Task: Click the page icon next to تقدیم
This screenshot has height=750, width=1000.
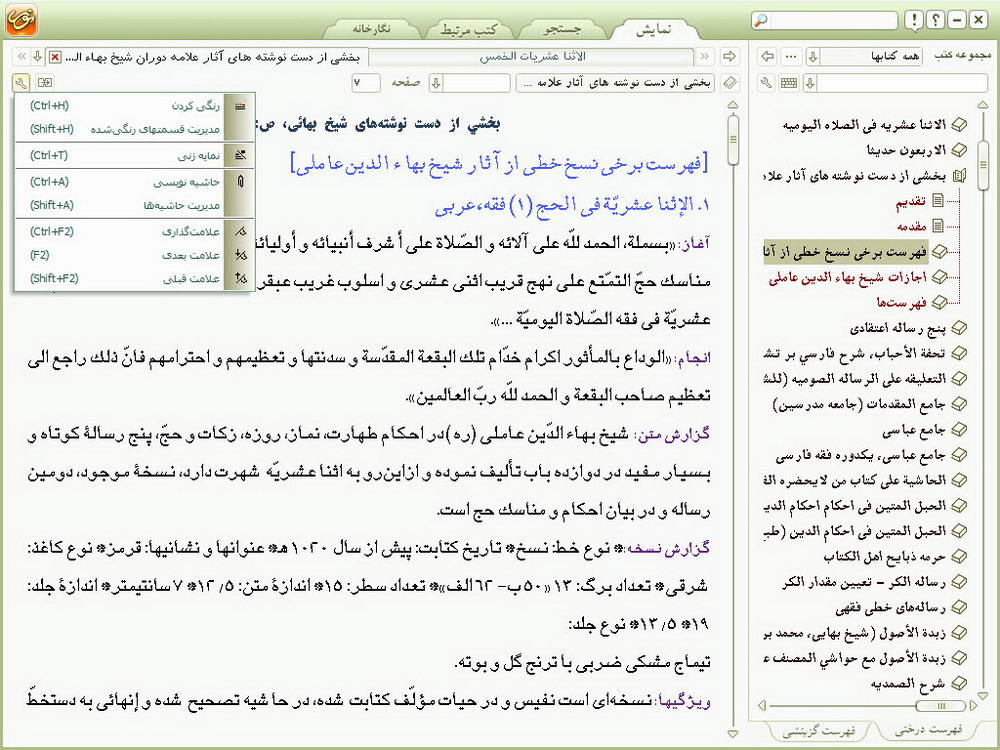Action: (x=938, y=200)
